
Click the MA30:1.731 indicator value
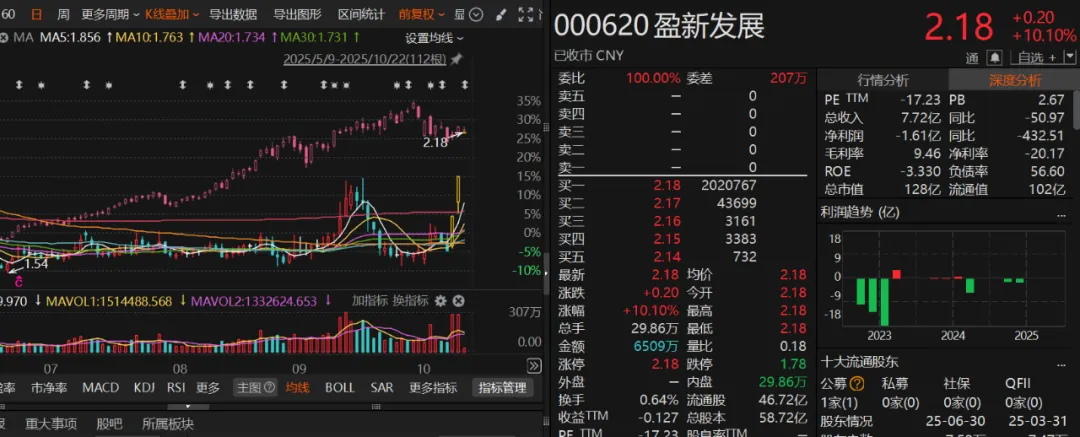[x=314, y=37]
